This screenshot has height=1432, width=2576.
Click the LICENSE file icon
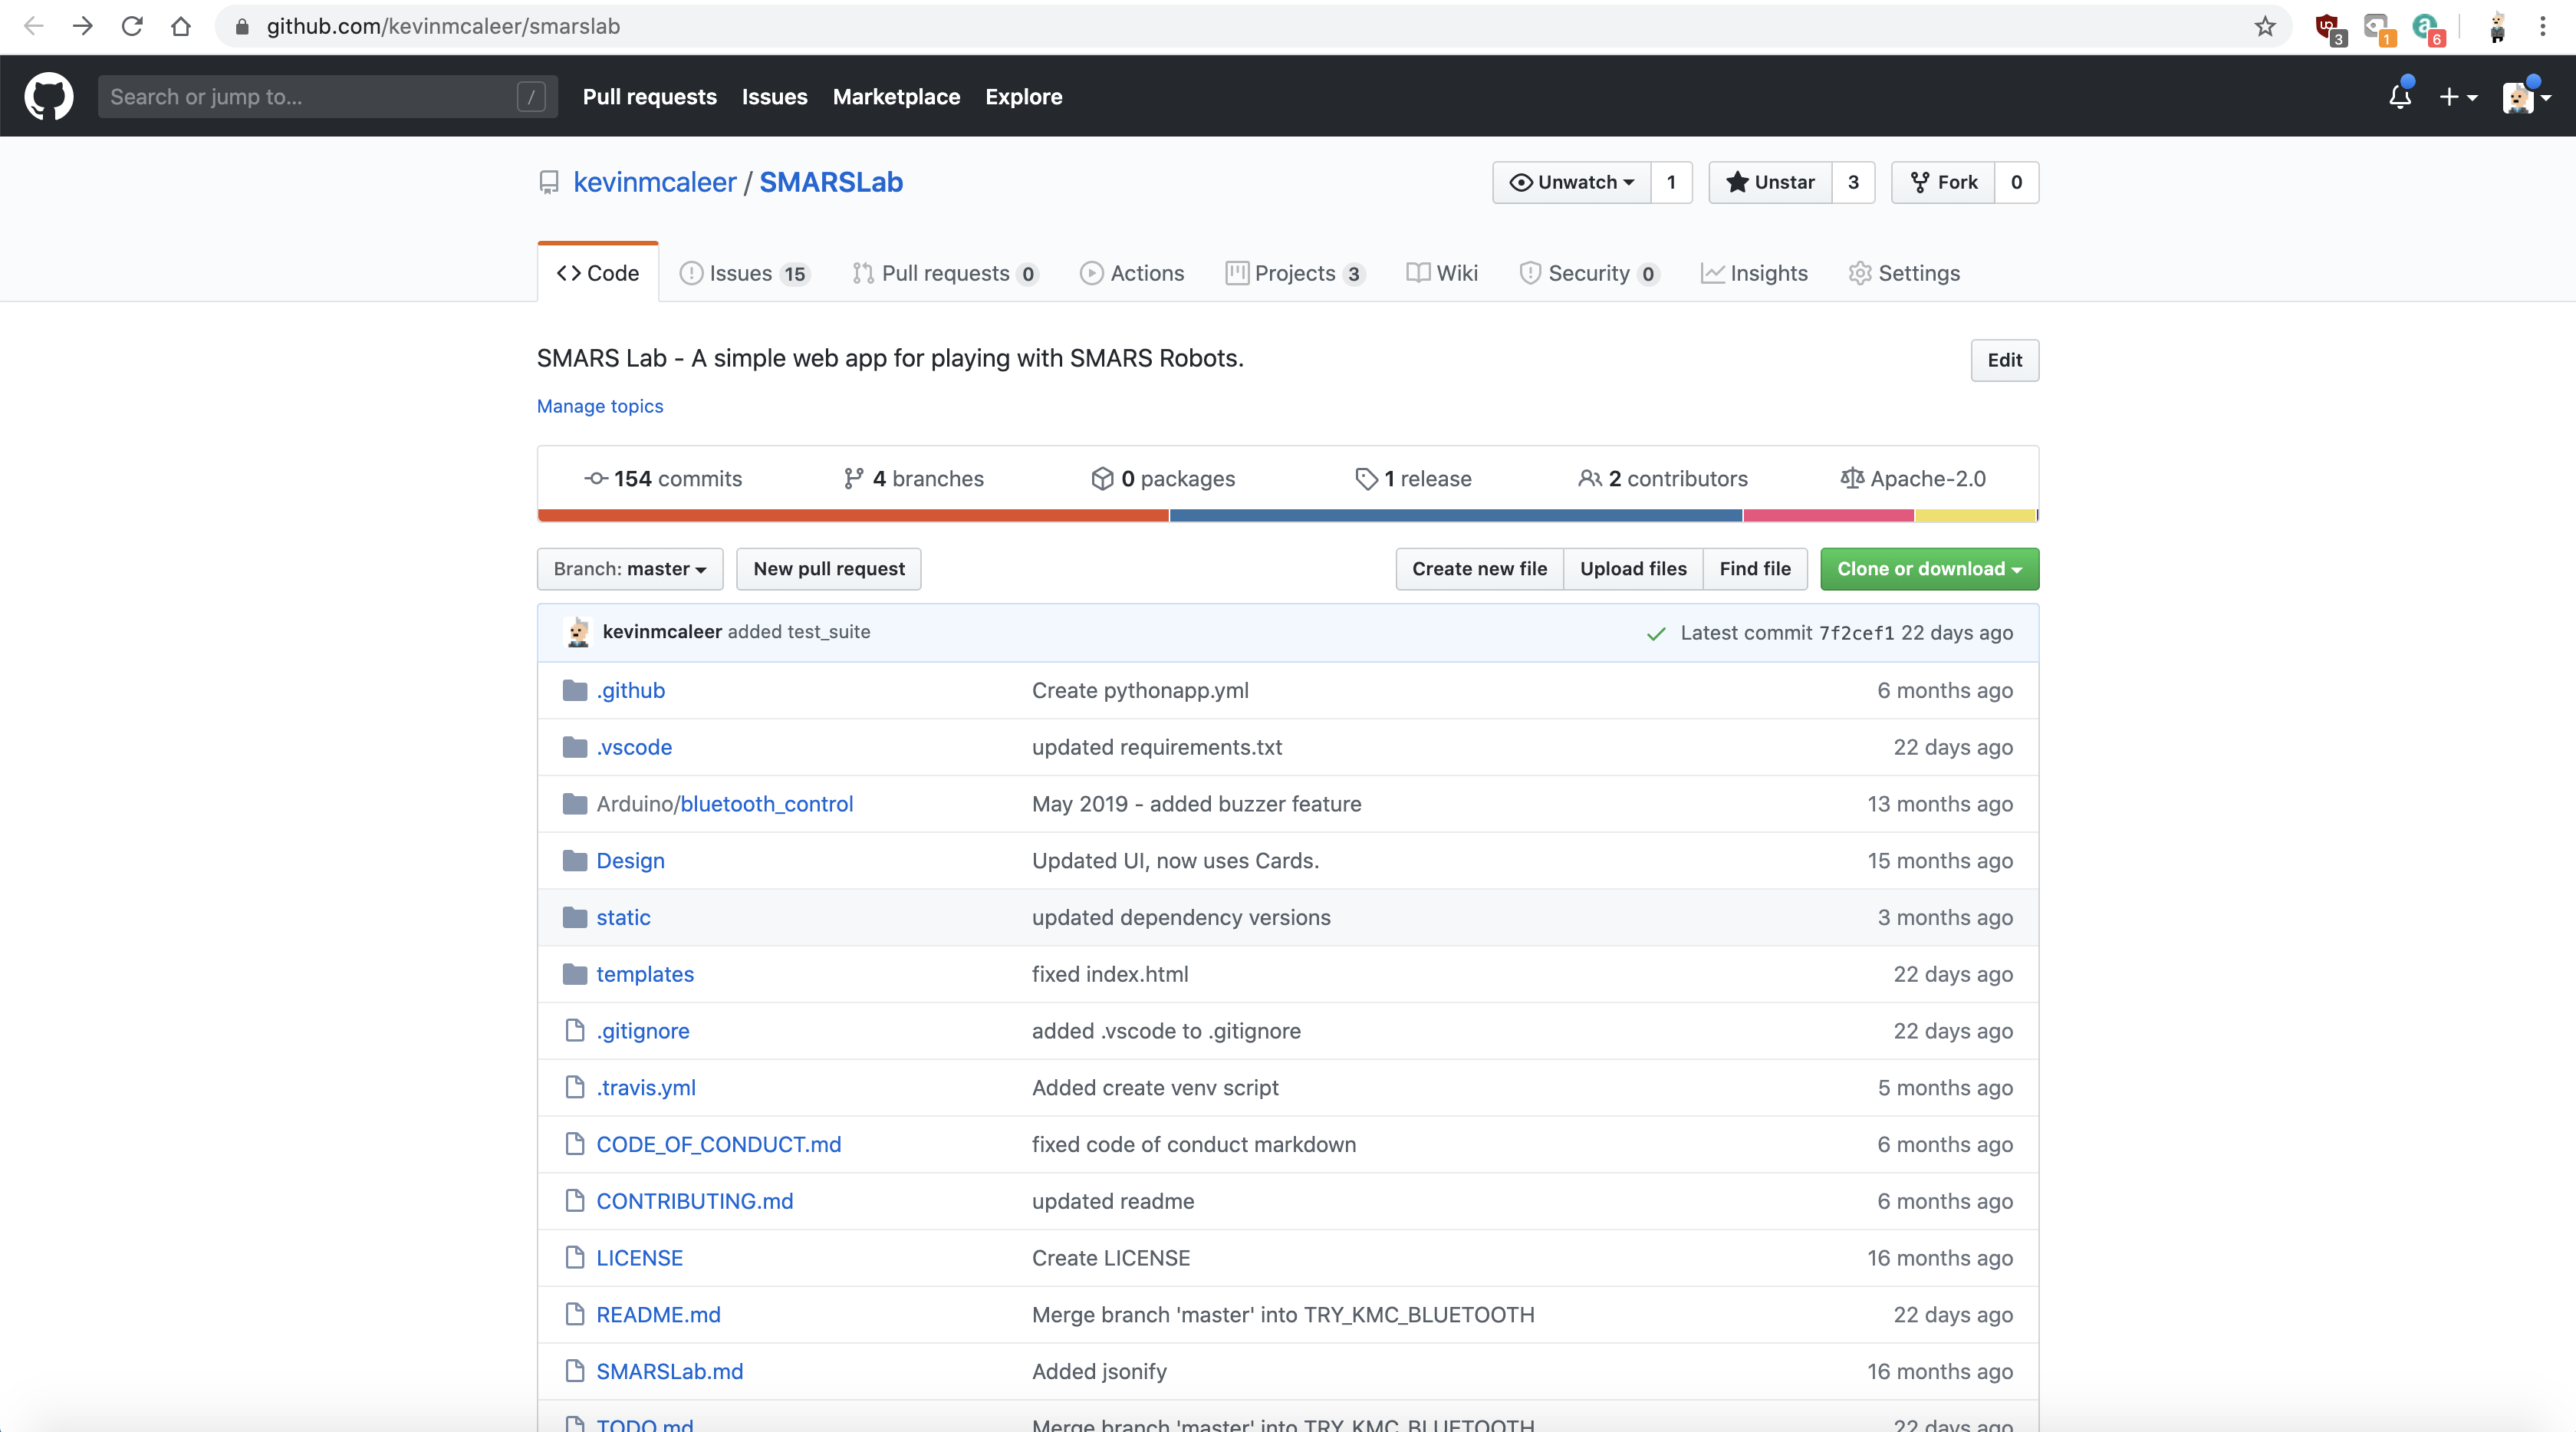pos(574,1257)
